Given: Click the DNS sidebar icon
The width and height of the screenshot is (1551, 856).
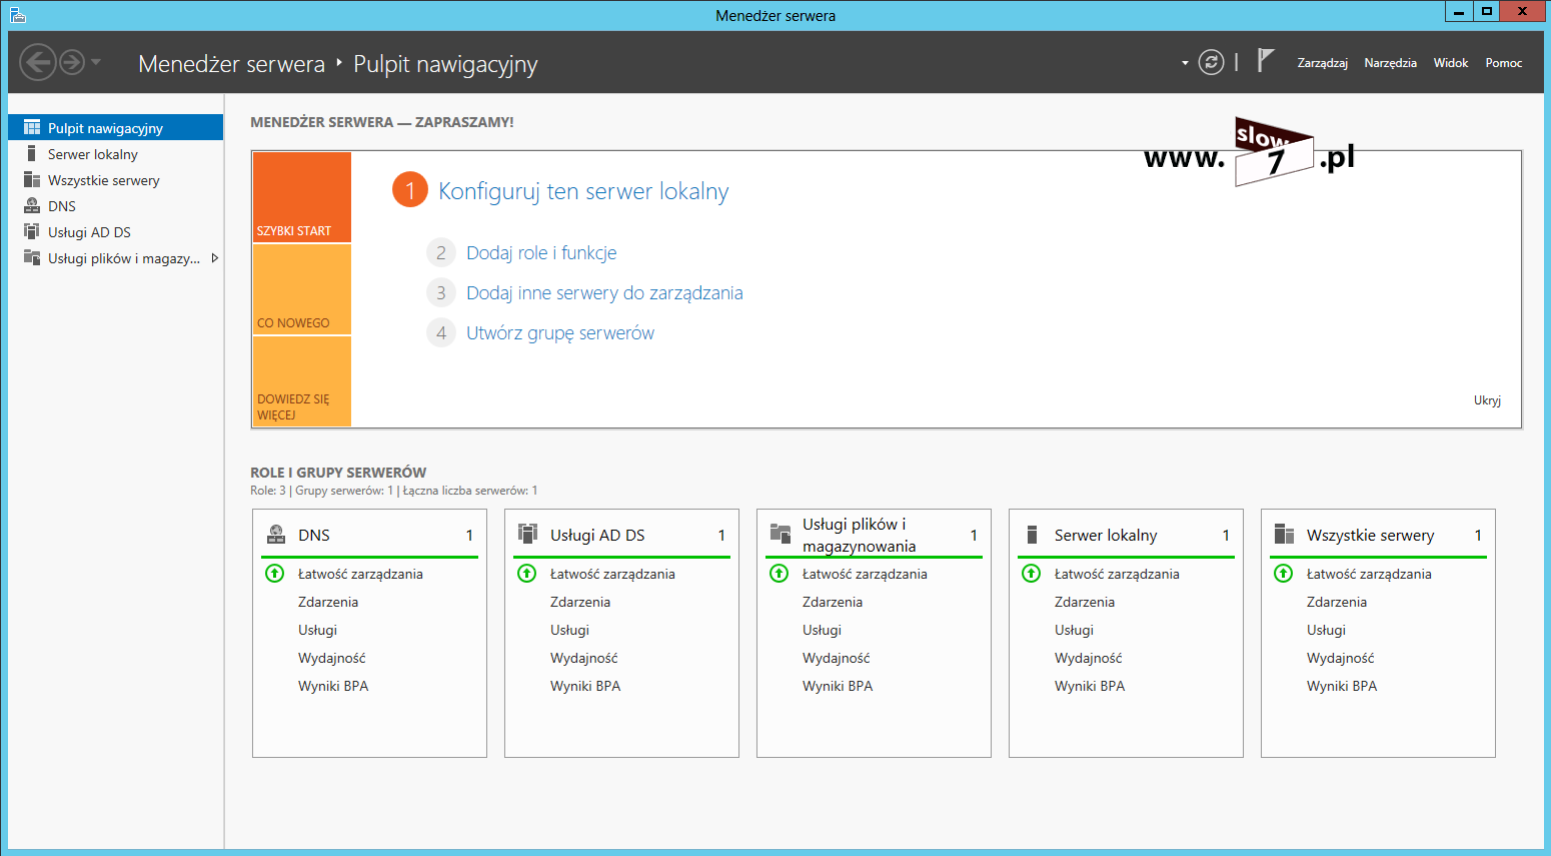Looking at the screenshot, I should tap(32, 205).
